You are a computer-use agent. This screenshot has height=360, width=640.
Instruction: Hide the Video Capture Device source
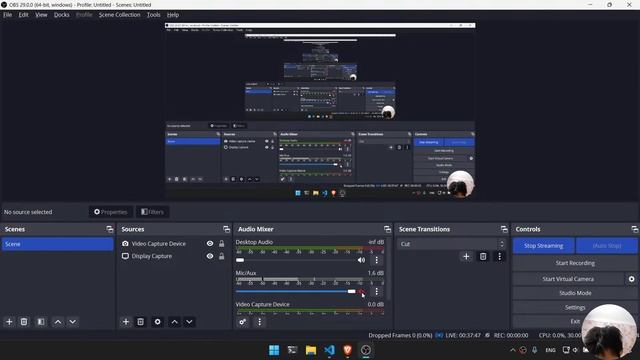click(x=210, y=244)
